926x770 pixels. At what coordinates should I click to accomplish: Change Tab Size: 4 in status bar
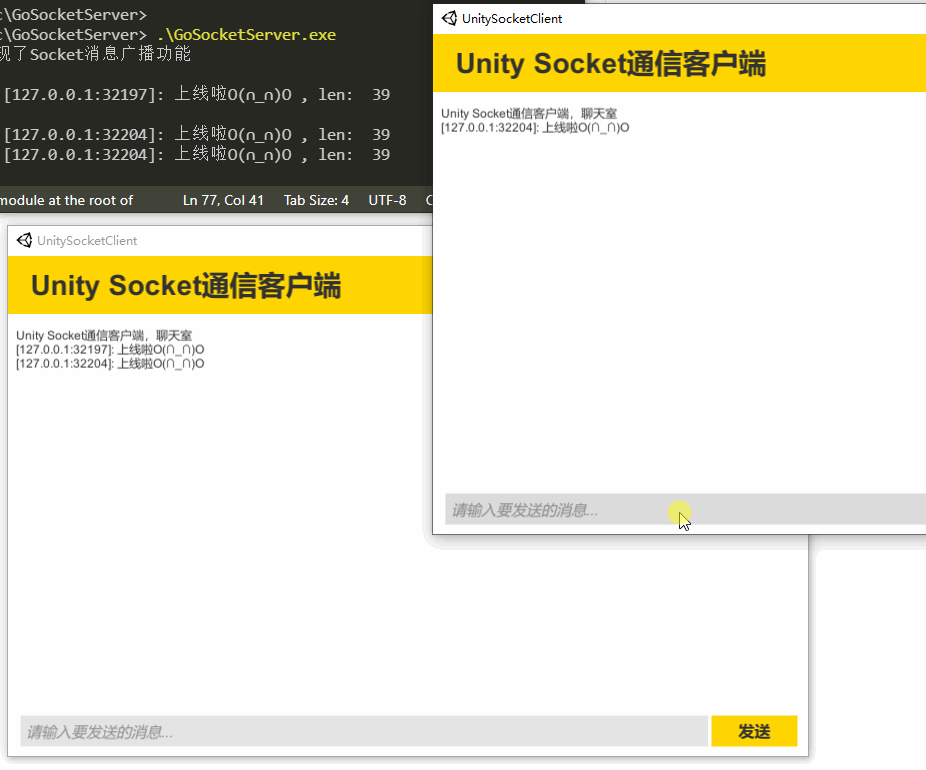coord(316,200)
